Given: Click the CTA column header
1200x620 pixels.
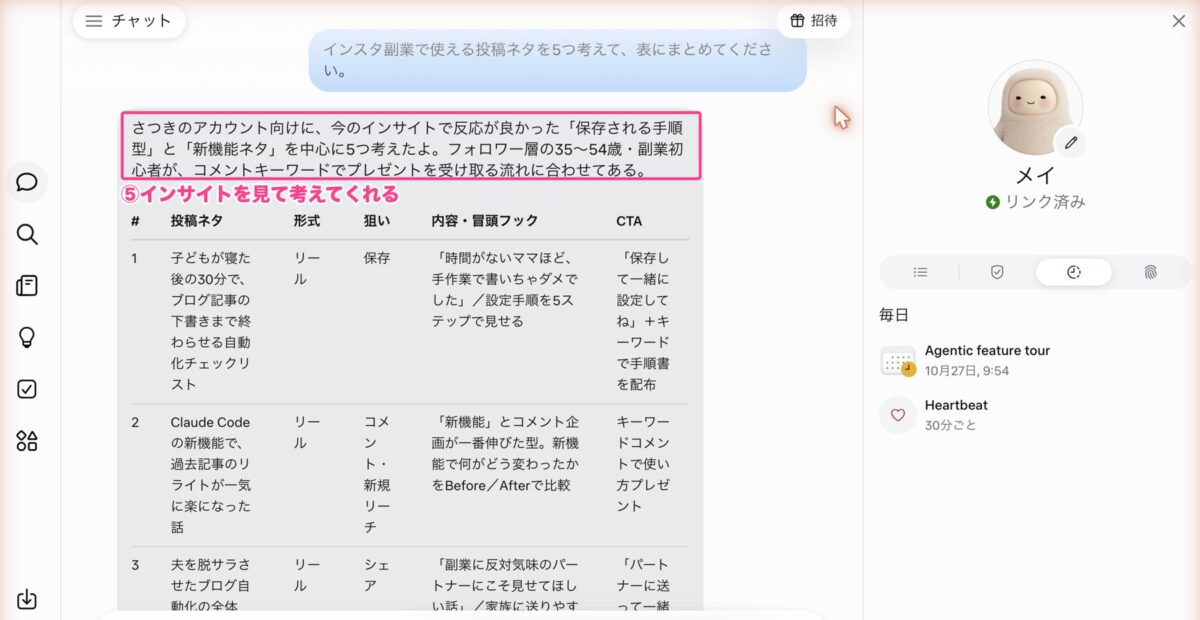Looking at the screenshot, I should pos(629,221).
